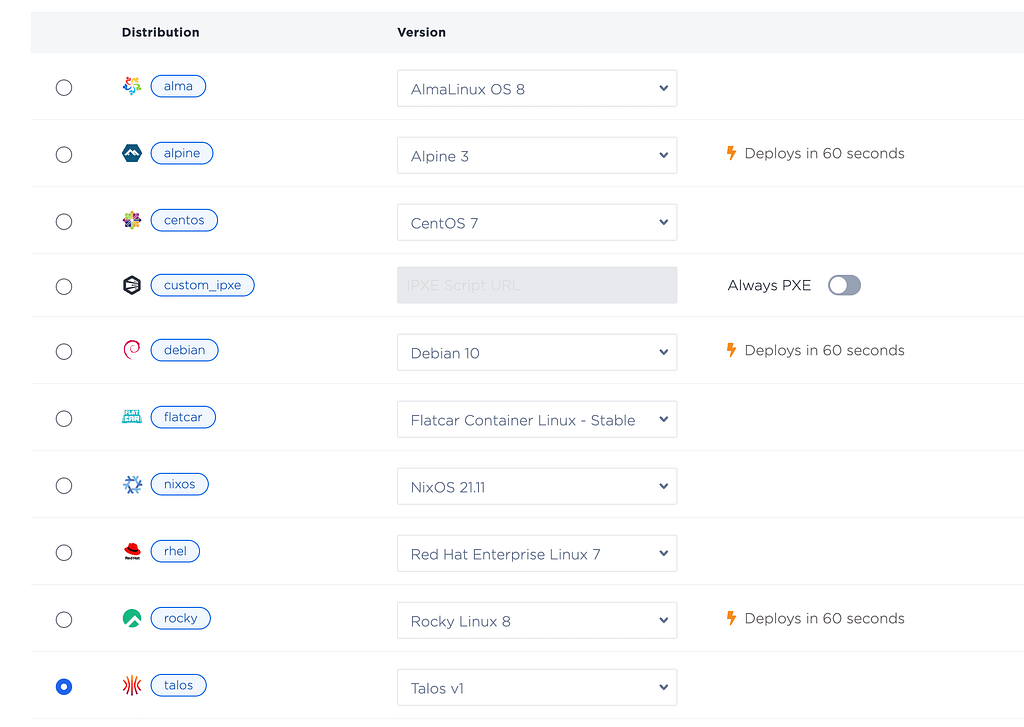Open the Talos v1 version dropdown

(537, 688)
